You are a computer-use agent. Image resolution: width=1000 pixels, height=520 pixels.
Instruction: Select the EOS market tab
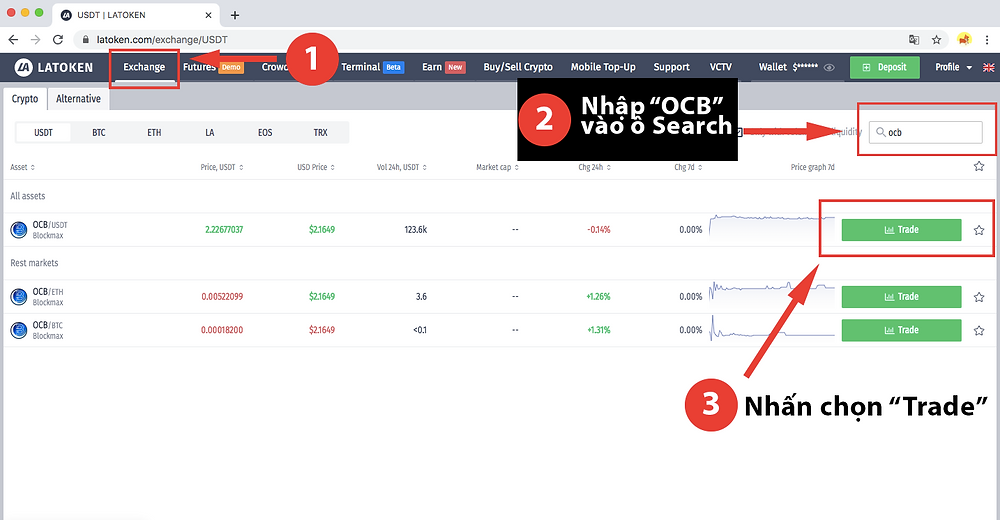[265, 133]
